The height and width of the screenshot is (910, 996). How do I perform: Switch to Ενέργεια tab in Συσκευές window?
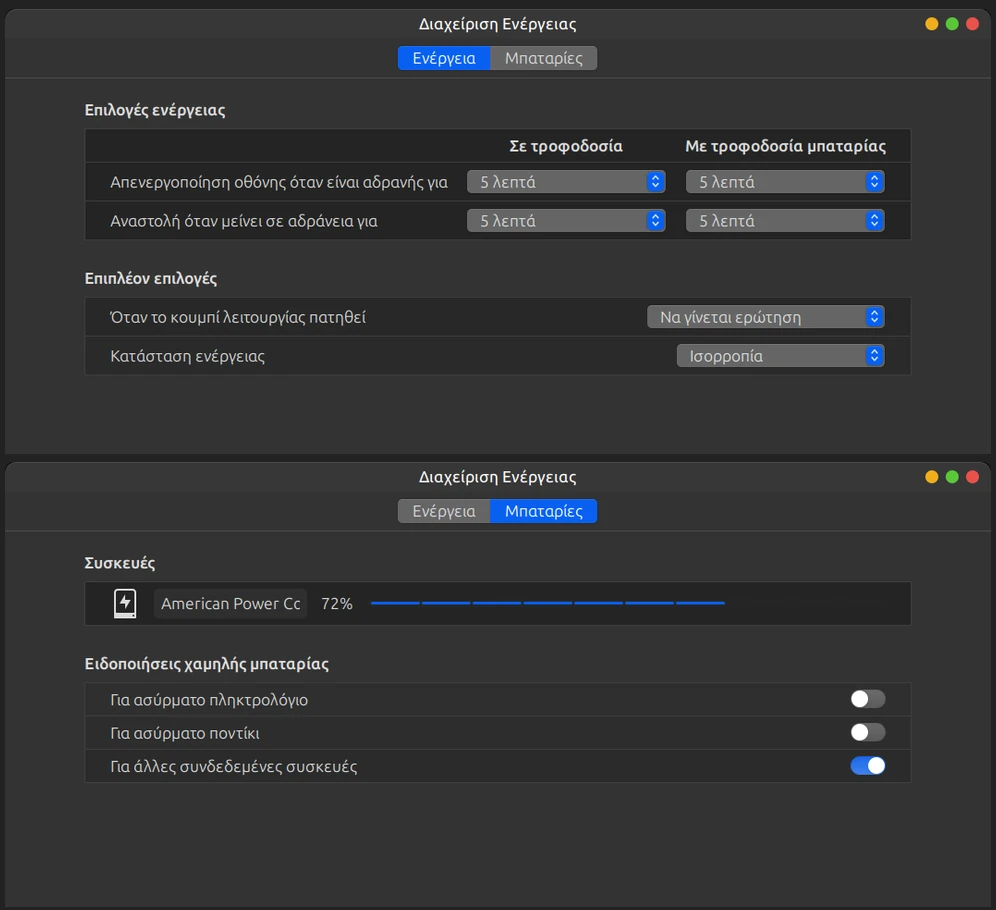click(x=444, y=511)
